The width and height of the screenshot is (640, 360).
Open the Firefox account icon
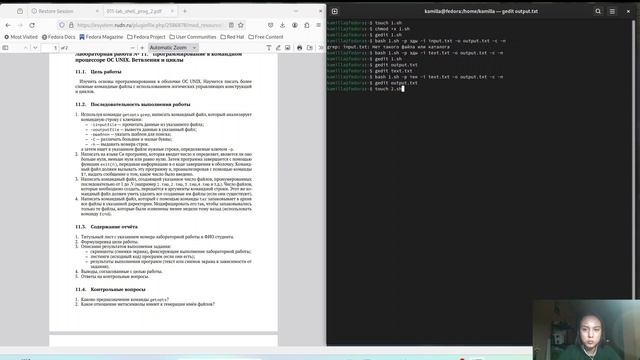click(x=295, y=25)
